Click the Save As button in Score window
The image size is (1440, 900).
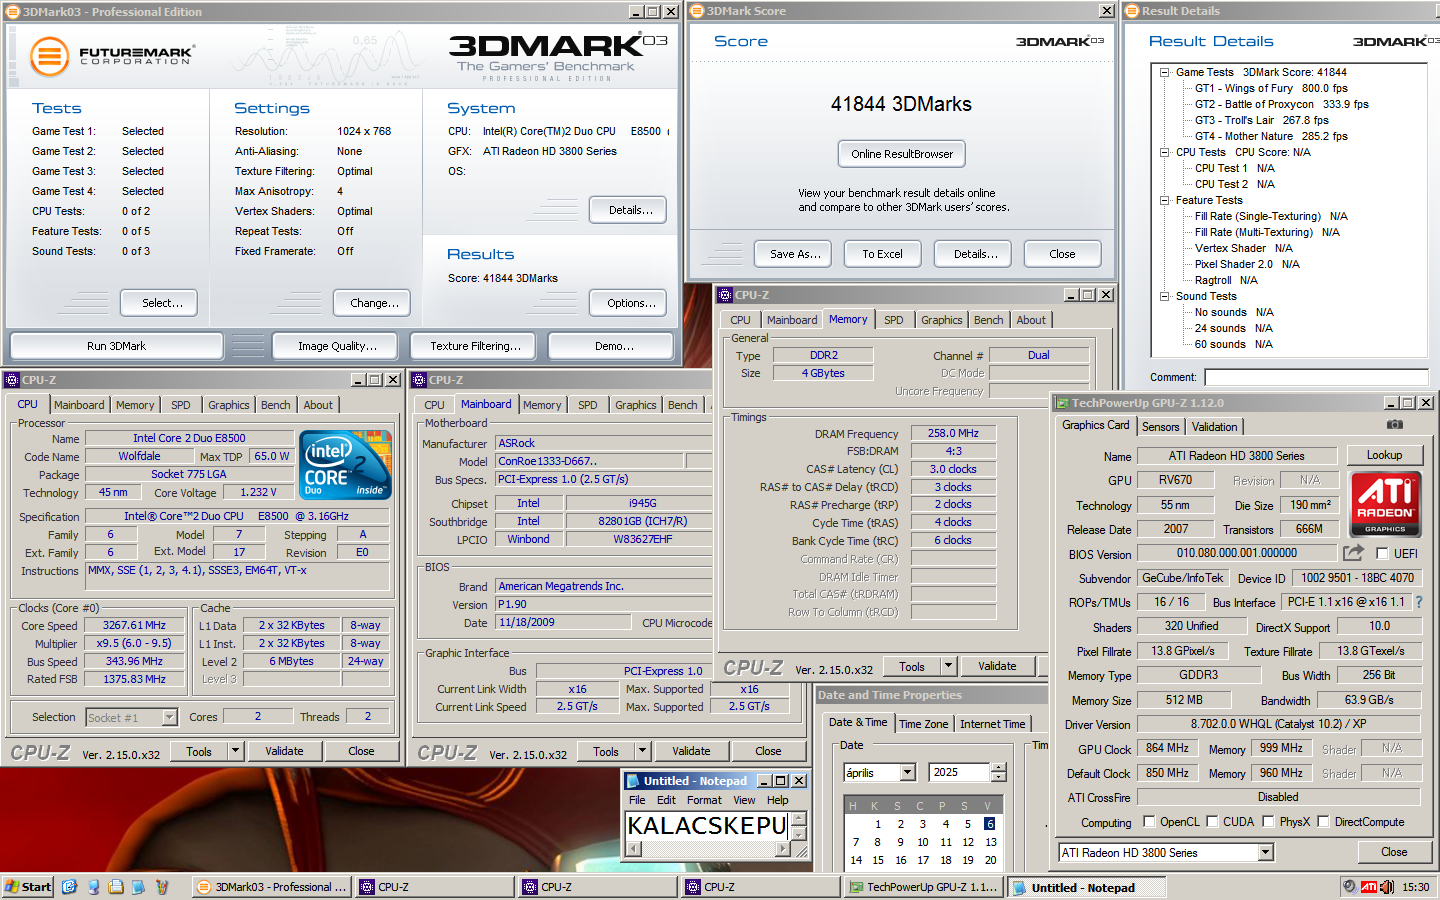(x=795, y=254)
